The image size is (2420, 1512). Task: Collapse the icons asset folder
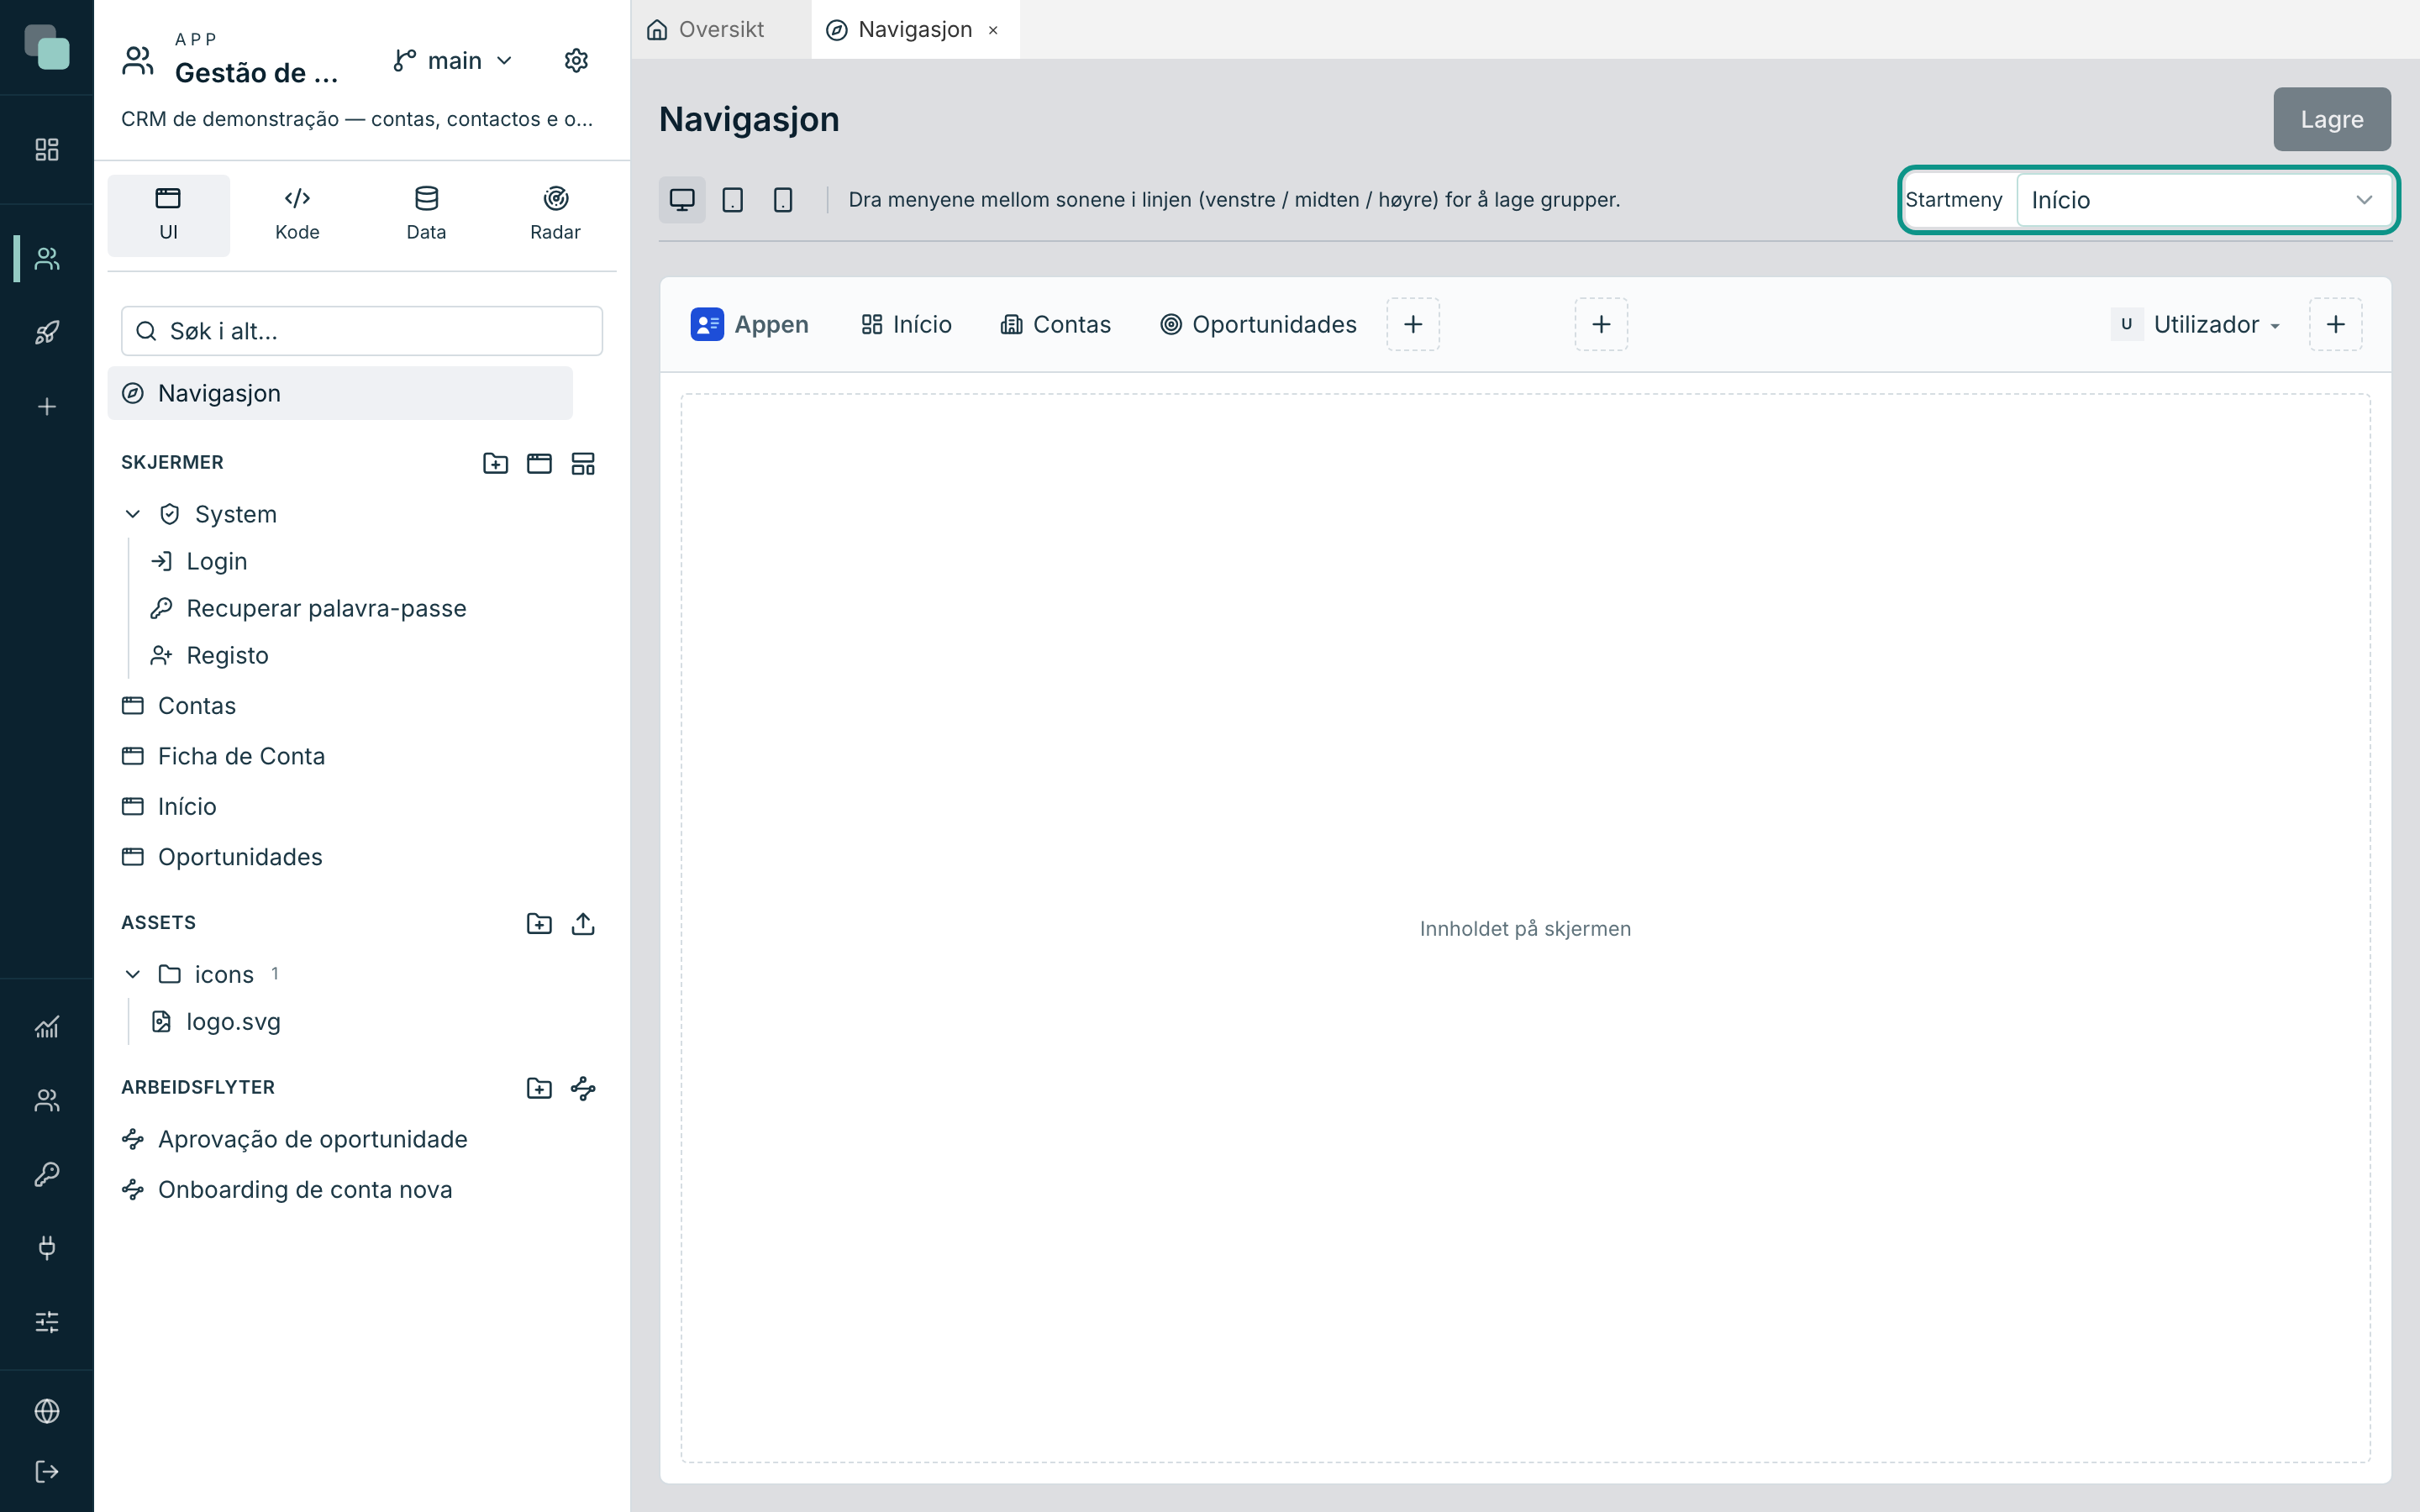click(x=132, y=974)
